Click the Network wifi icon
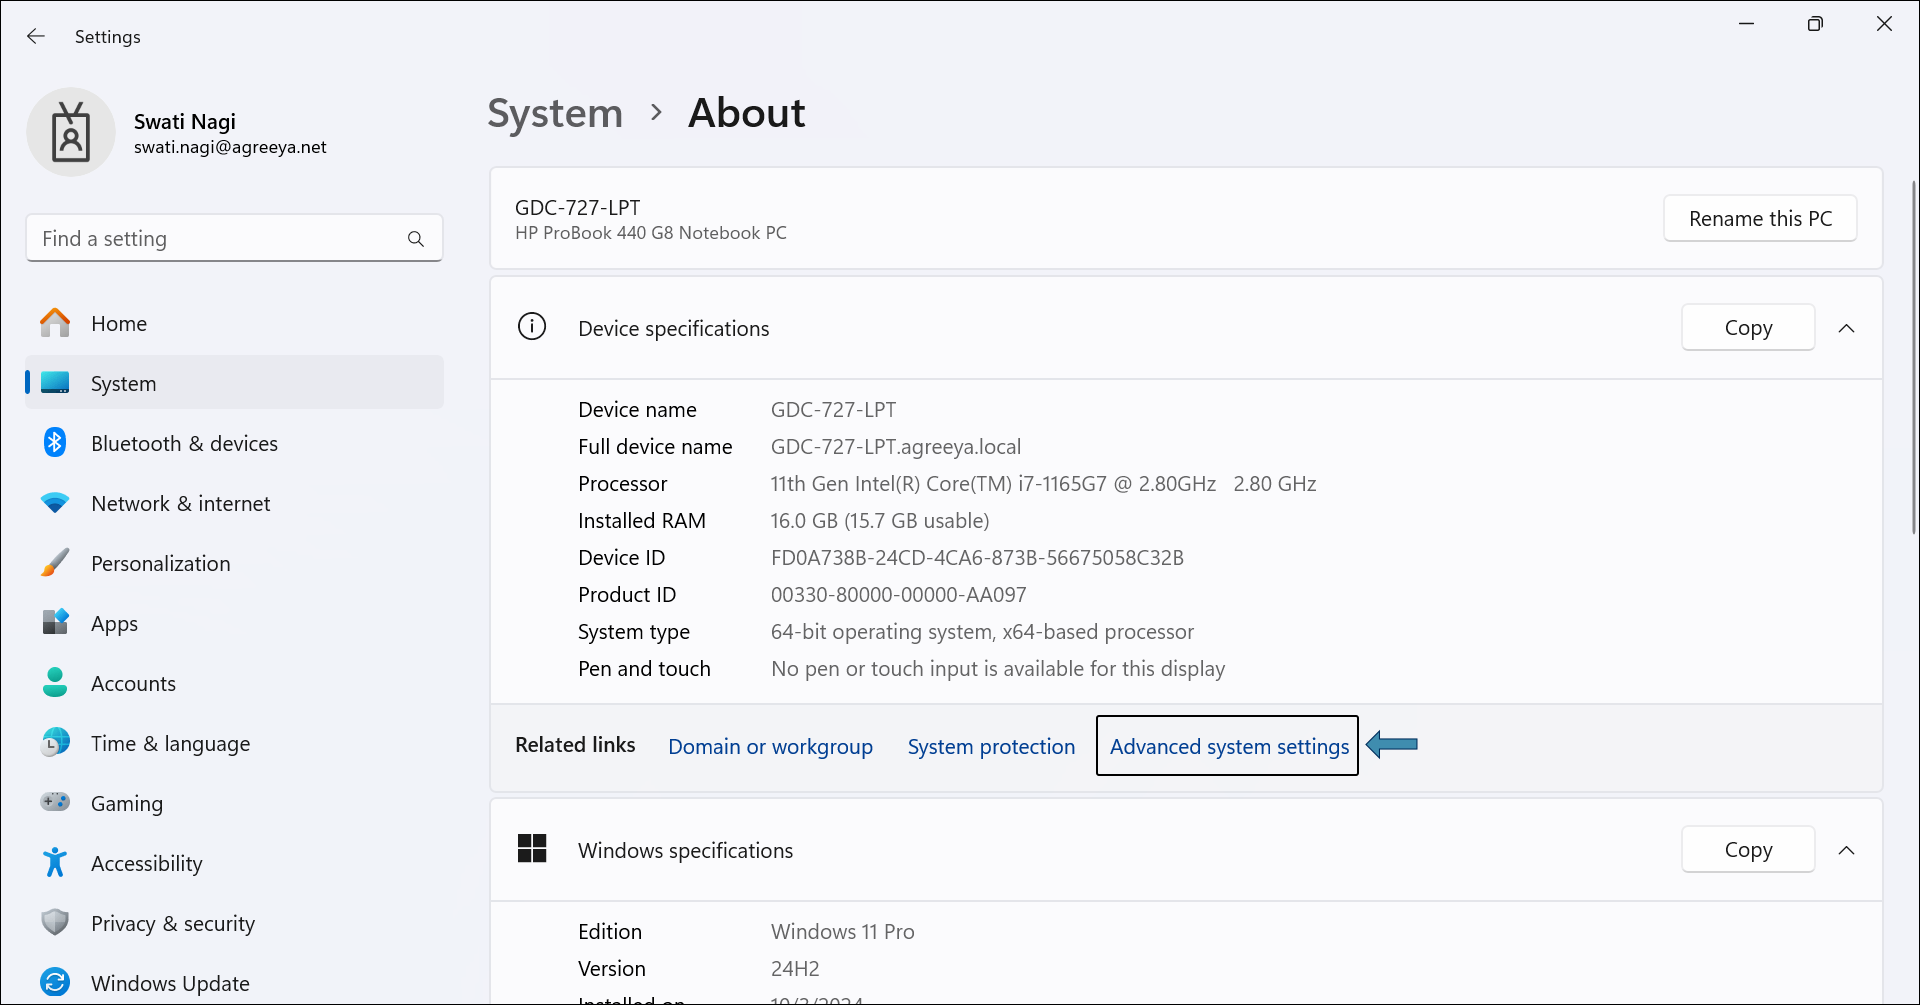This screenshot has height=1005, width=1920. coord(55,503)
